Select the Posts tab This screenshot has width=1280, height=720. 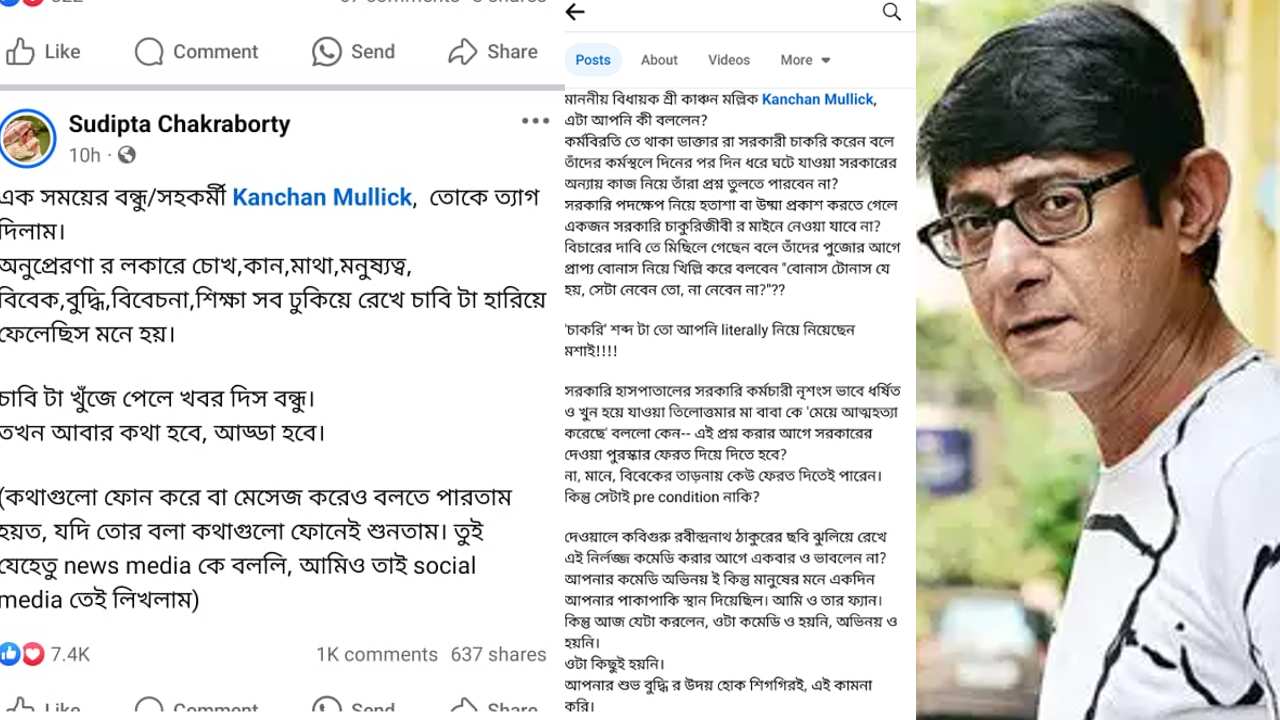click(x=593, y=60)
